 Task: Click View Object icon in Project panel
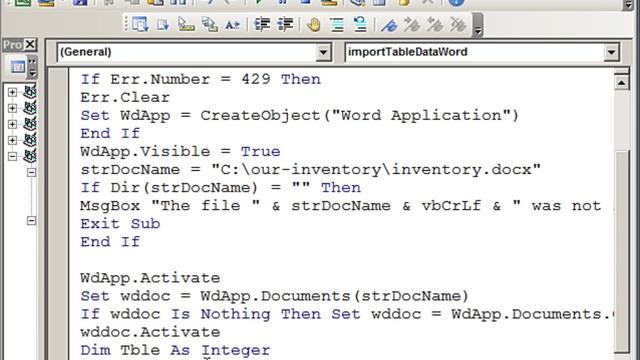coord(18,67)
